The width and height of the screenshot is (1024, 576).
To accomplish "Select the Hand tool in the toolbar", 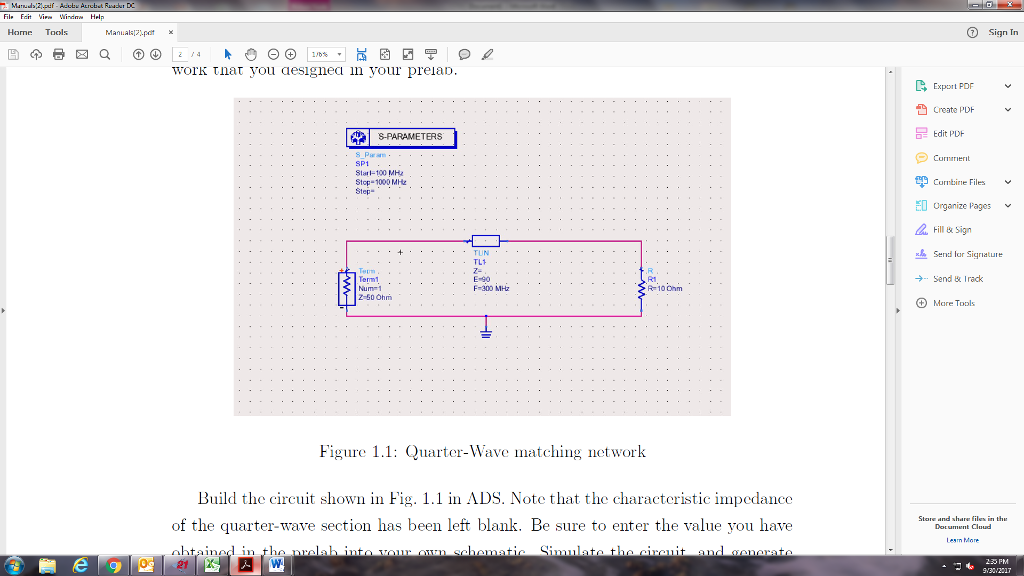I will pos(249,54).
